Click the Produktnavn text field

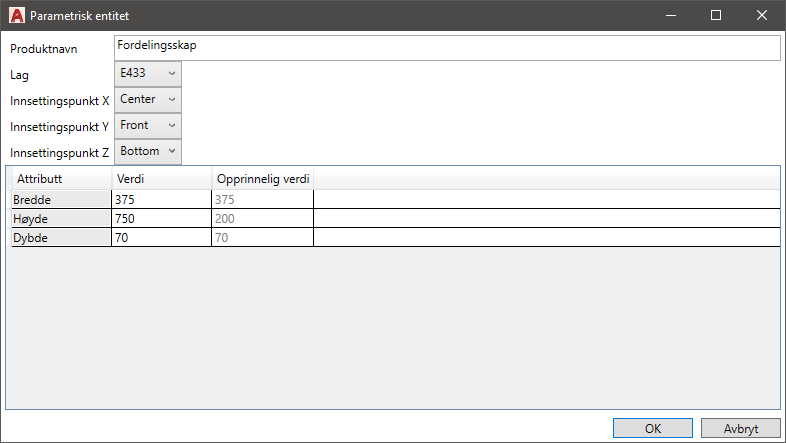tap(446, 48)
